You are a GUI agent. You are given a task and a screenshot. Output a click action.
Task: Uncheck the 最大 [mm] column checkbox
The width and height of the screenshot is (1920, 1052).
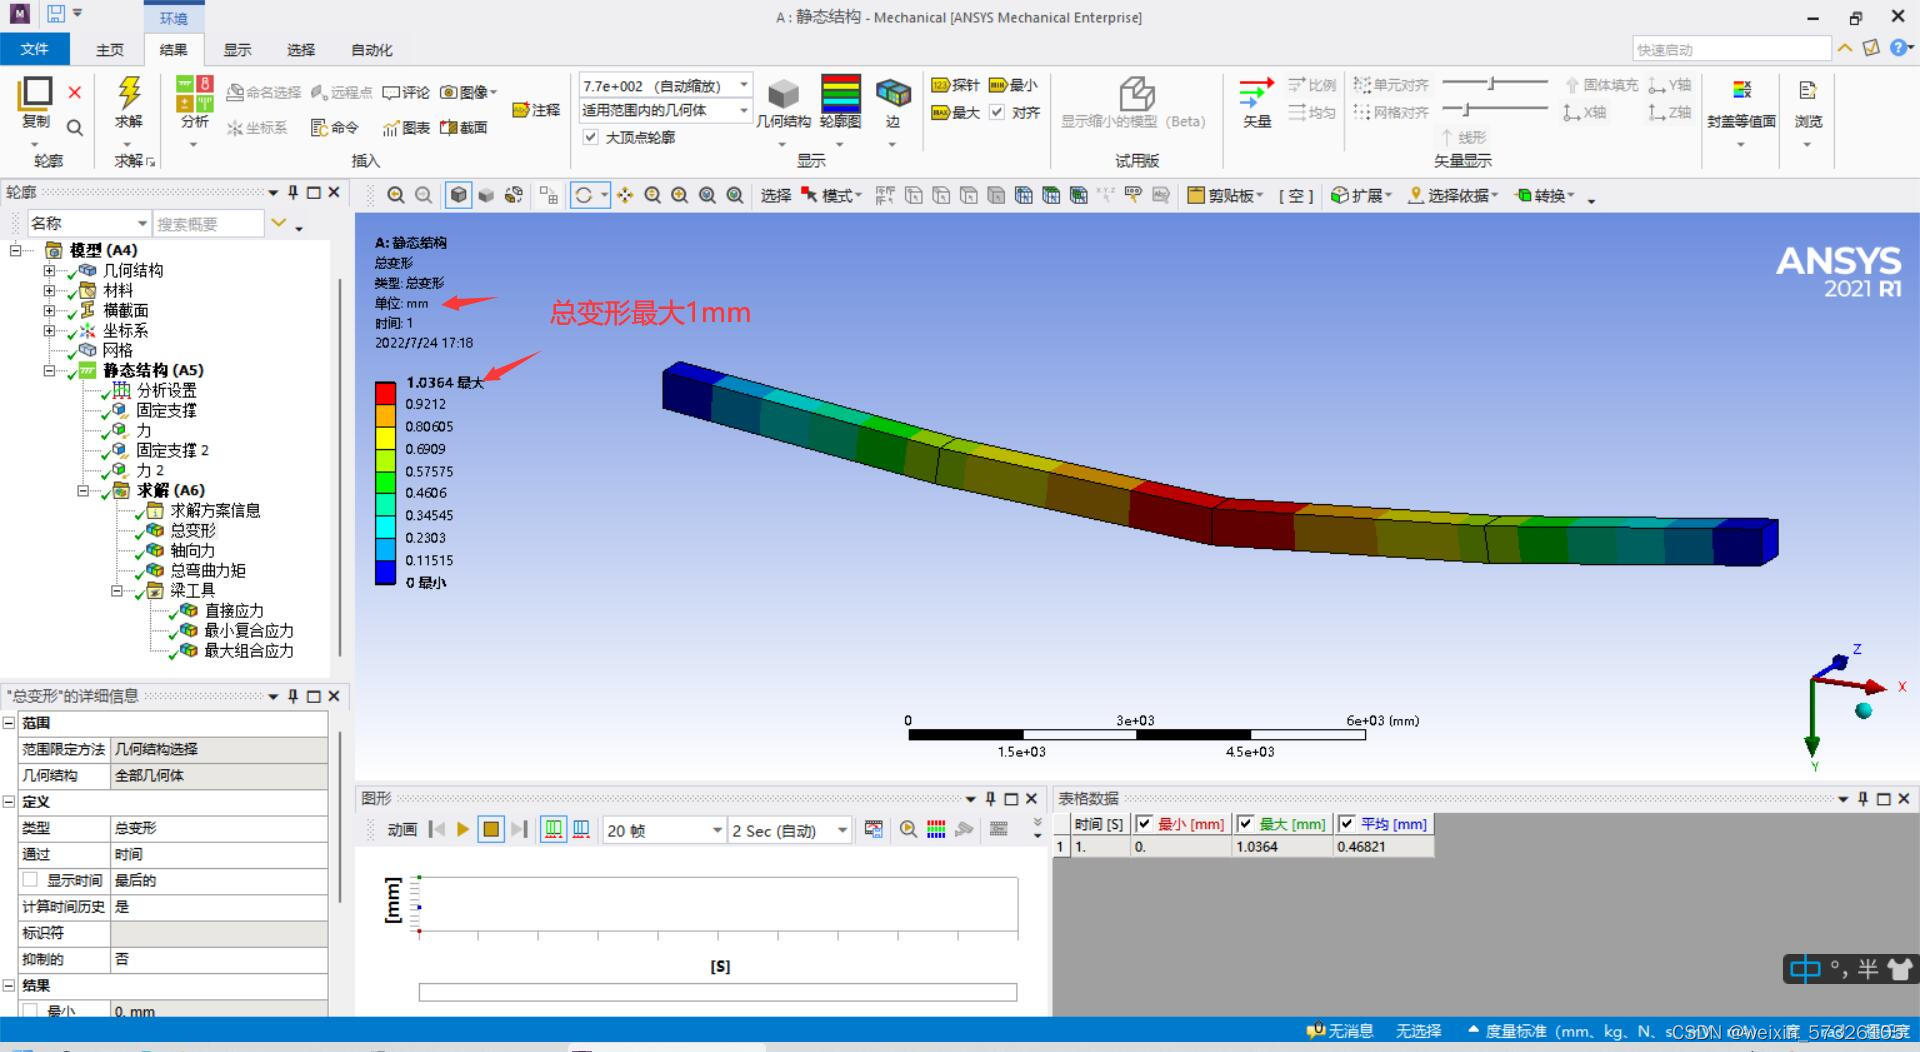point(1246,824)
